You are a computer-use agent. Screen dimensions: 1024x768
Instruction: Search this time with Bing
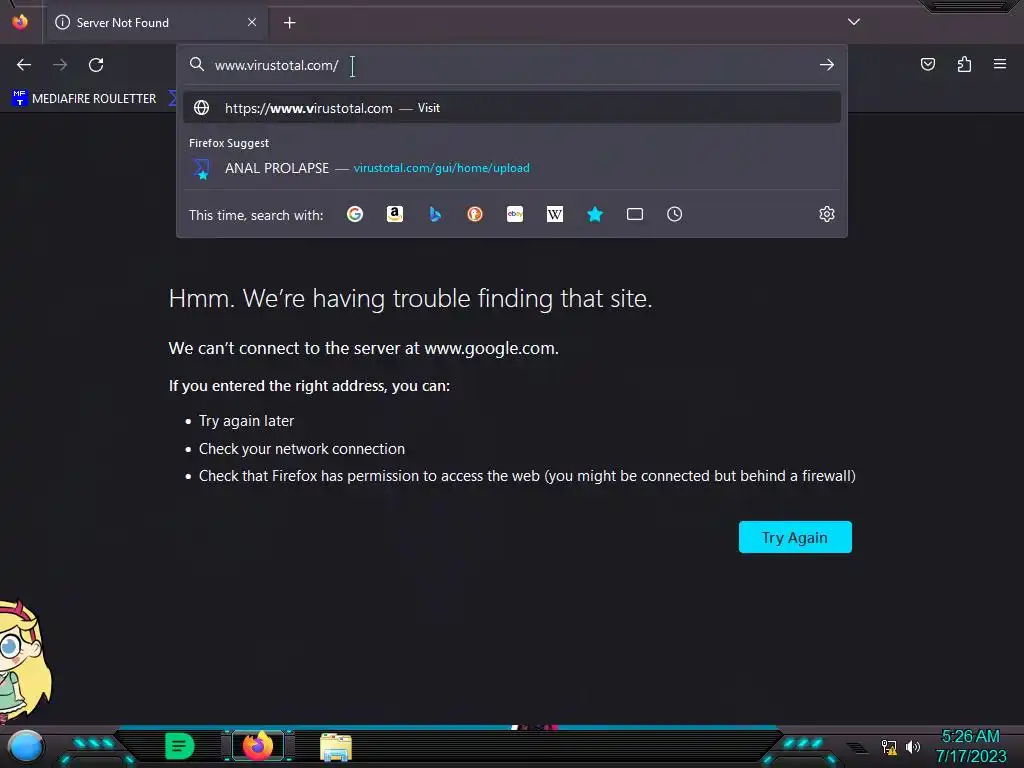point(435,214)
